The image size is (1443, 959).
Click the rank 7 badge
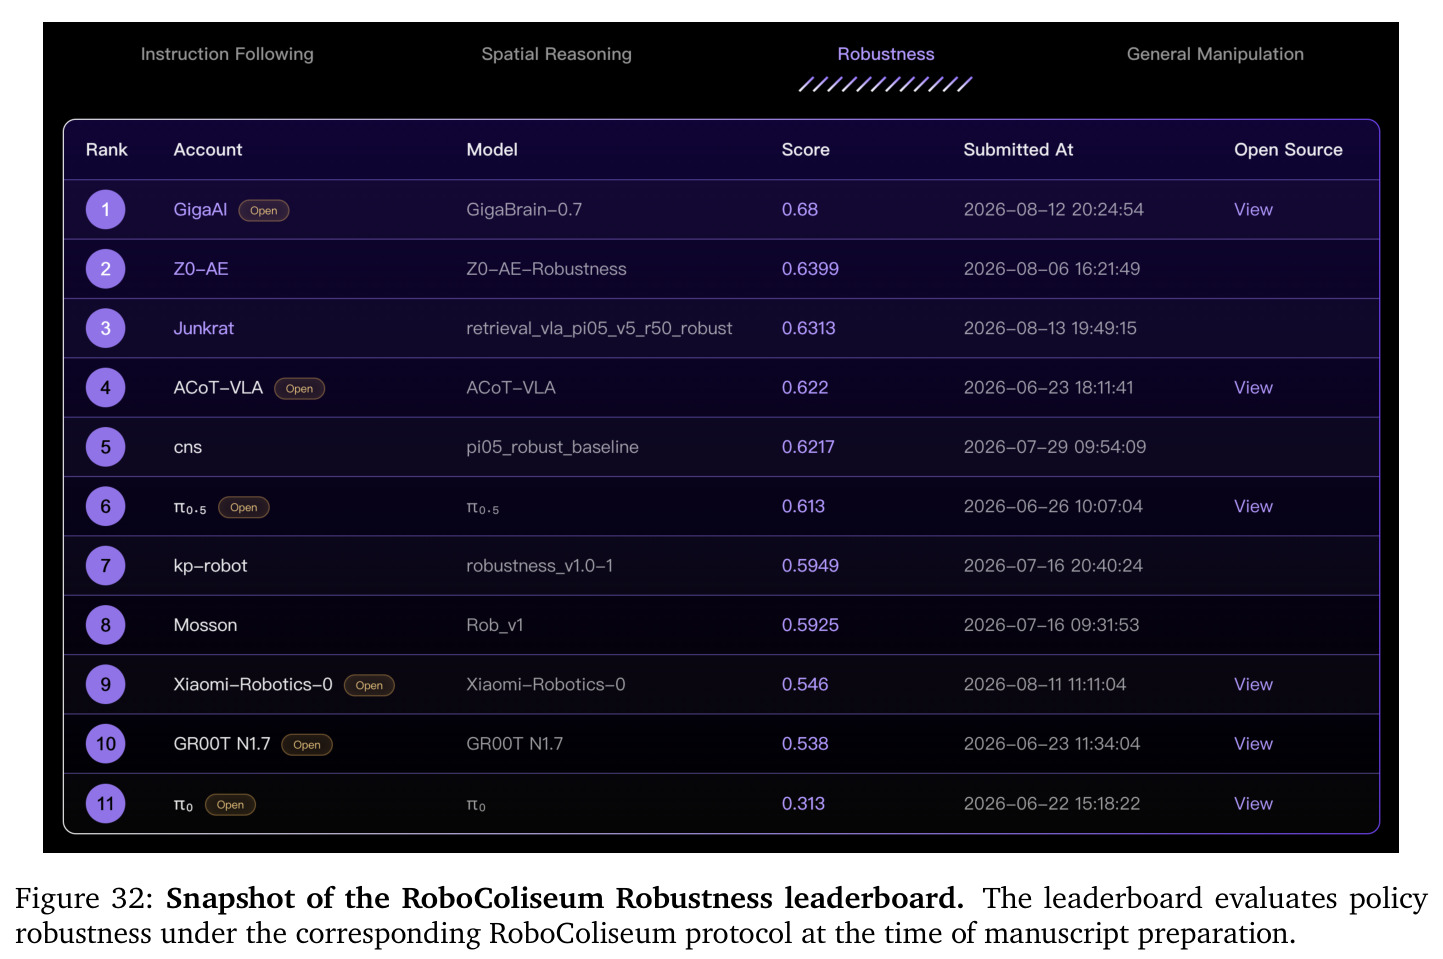point(105,566)
